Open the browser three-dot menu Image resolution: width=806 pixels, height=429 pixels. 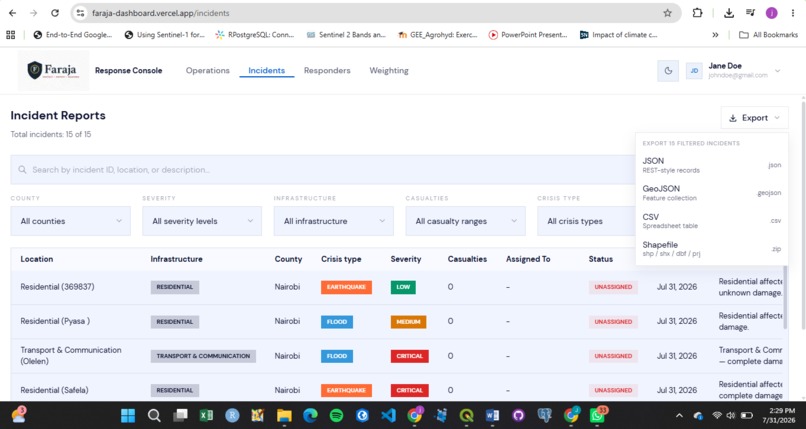click(x=793, y=13)
